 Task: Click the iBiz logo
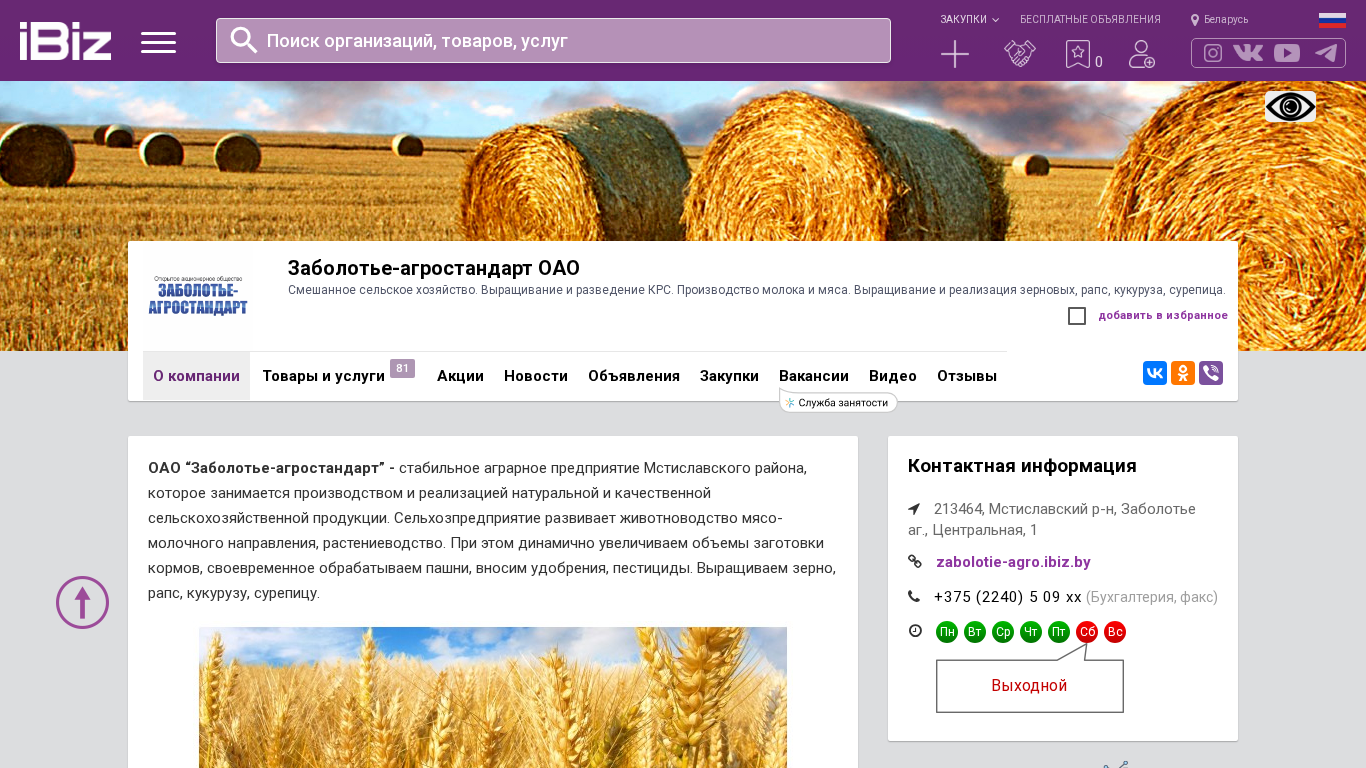coord(65,41)
